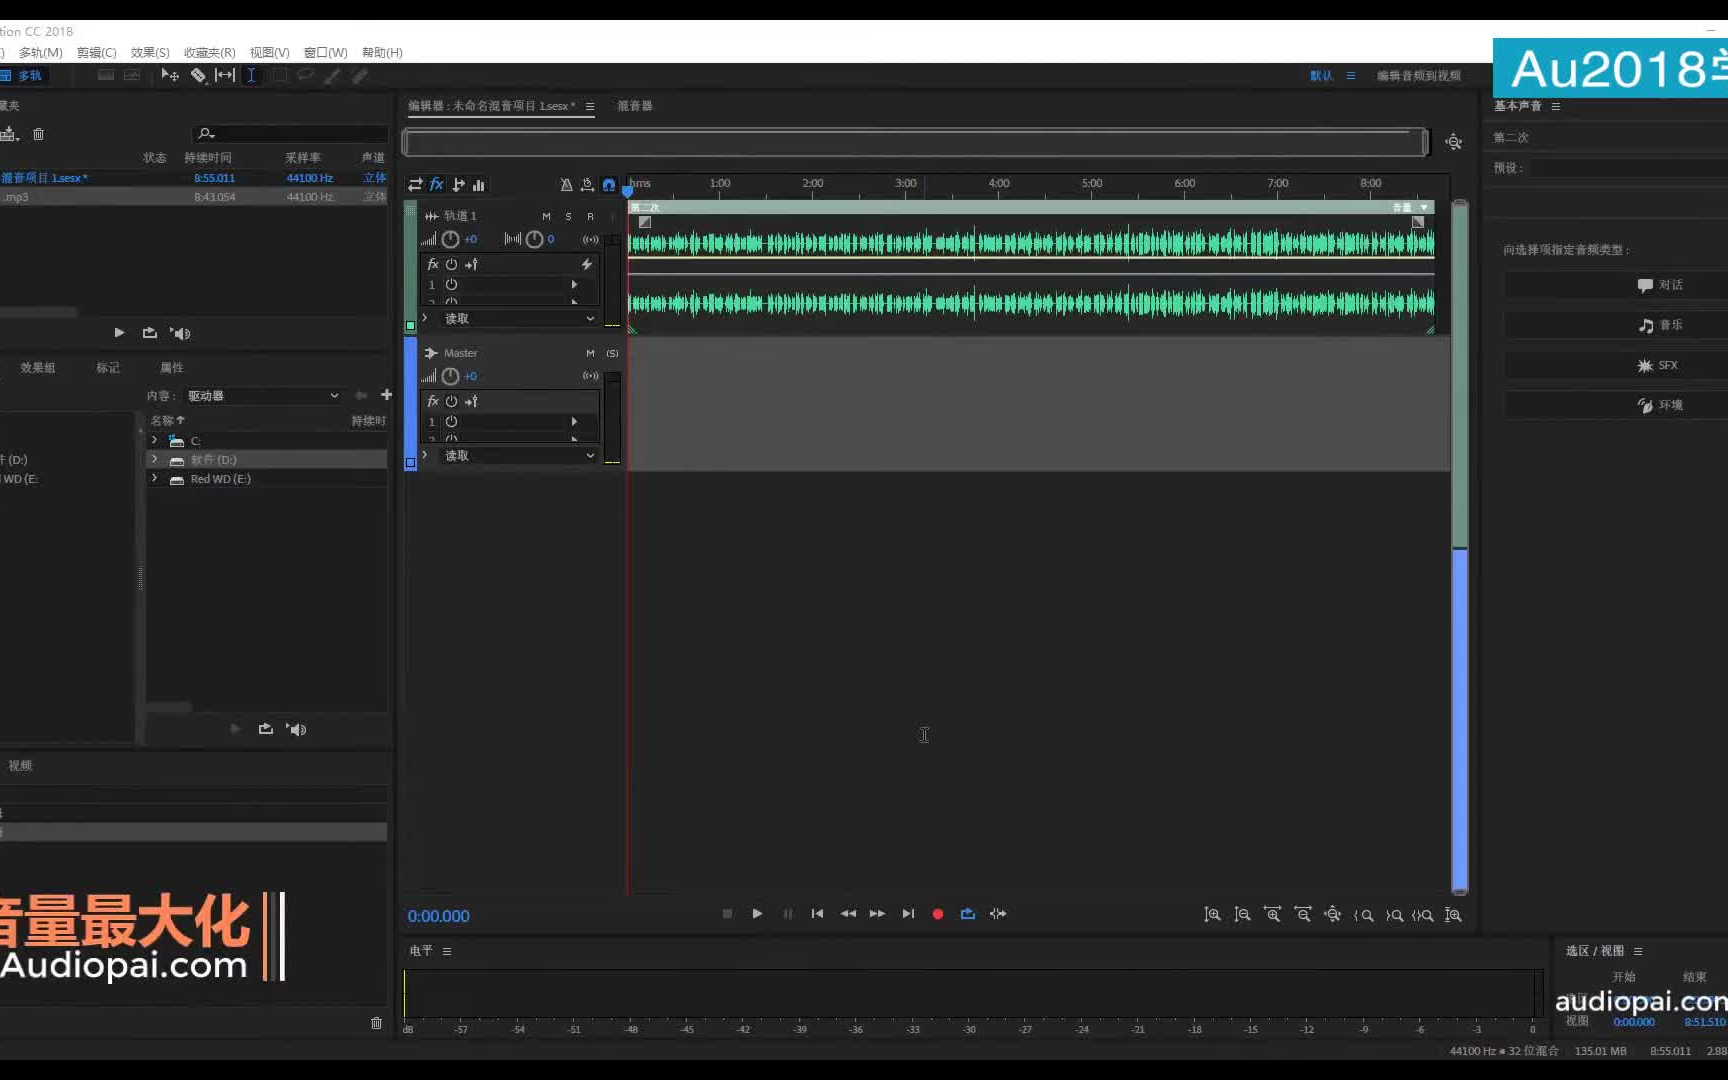Viewport: 1728px width, 1080px height.
Task: Click the fx icon in the editor toolbar
Action: (x=436, y=184)
